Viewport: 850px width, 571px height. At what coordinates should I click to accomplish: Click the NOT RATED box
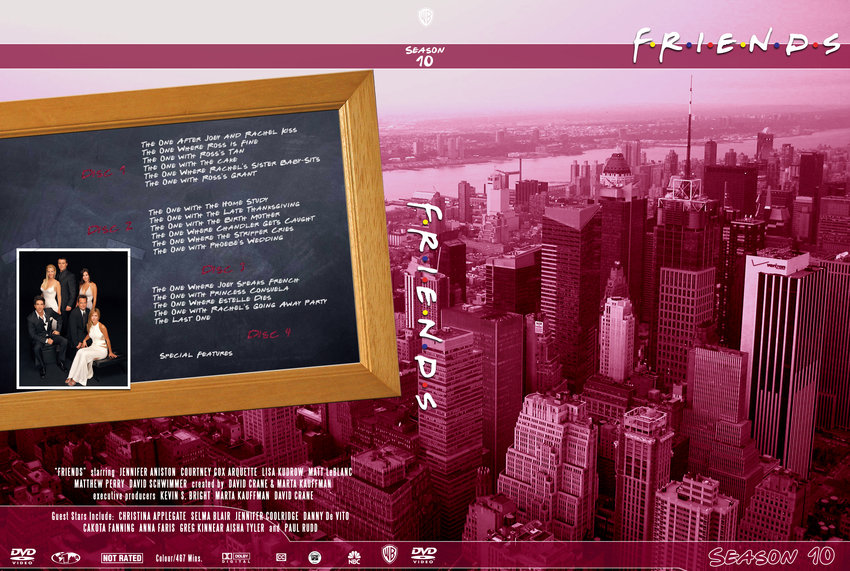pyautogui.click(x=122, y=557)
